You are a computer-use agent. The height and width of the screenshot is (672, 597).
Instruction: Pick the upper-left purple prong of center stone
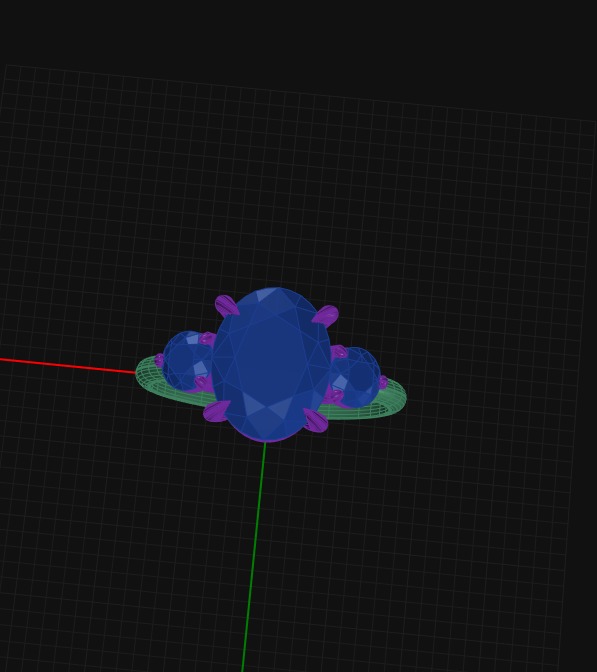226,306
